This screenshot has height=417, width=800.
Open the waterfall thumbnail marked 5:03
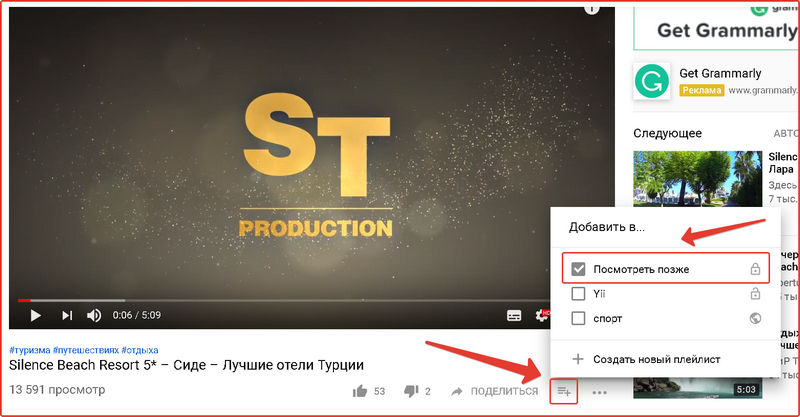point(697,388)
